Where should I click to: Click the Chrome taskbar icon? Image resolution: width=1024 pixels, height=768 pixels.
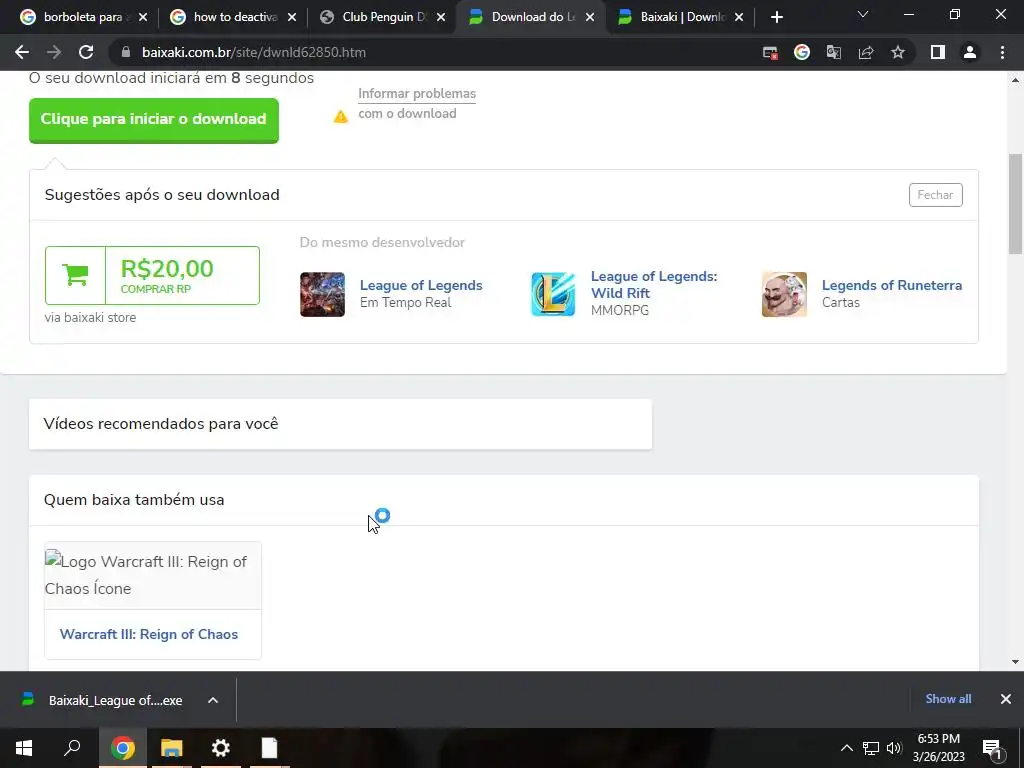[x=122, y=748]
